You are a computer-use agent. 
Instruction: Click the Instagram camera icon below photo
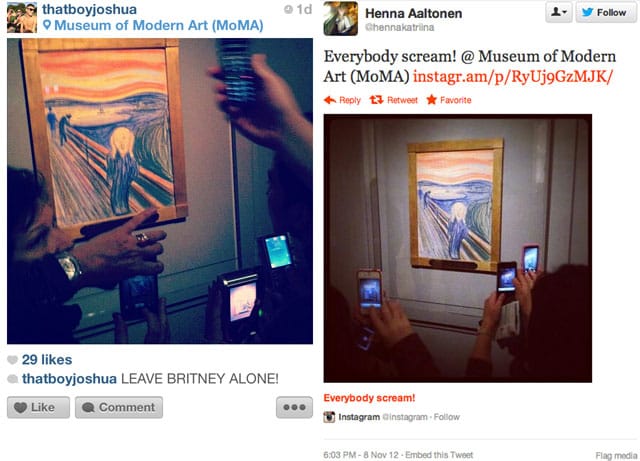tap(329, 417)
